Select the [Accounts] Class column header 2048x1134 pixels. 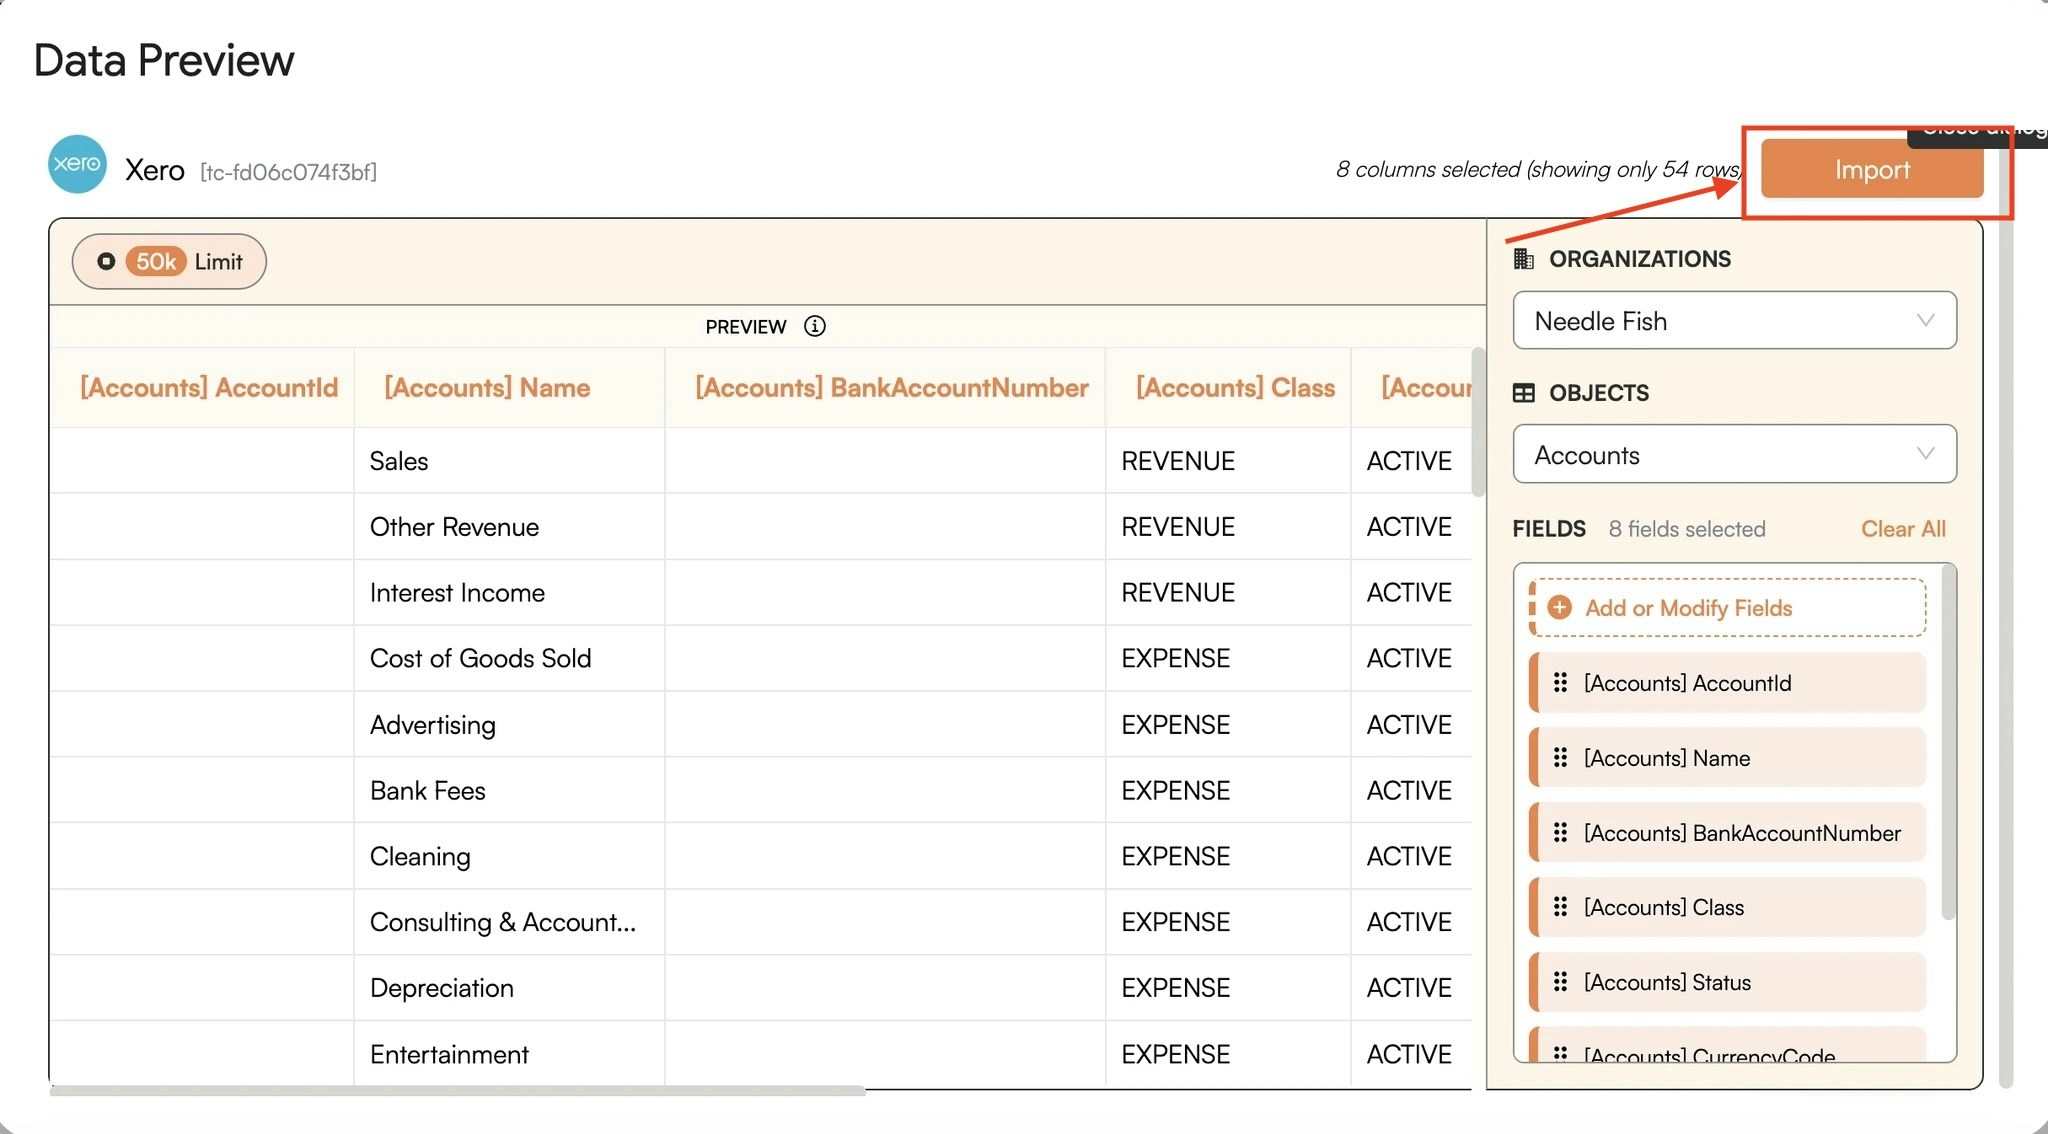click(1235, 388)
